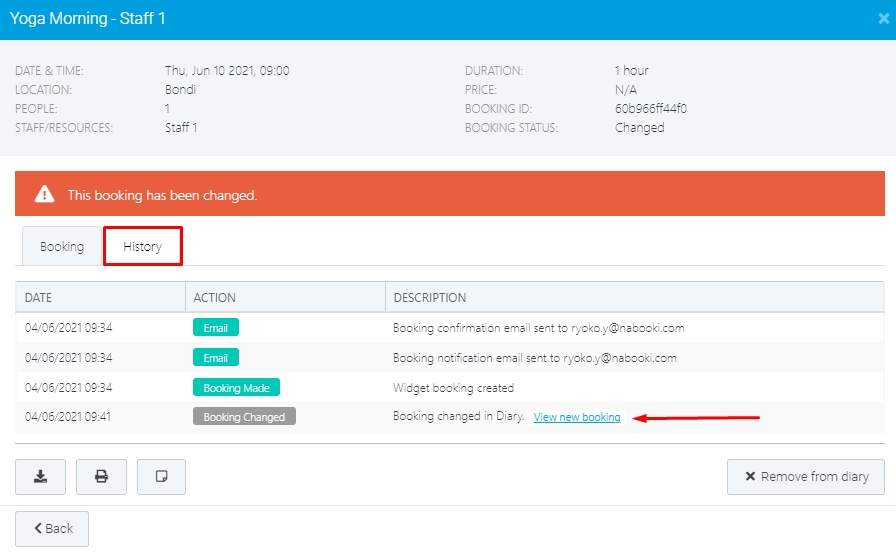Image resolution: width=896 pixels, height=555 pixels.
Task: Click the booking status Changed value
Action: [639, 127]
